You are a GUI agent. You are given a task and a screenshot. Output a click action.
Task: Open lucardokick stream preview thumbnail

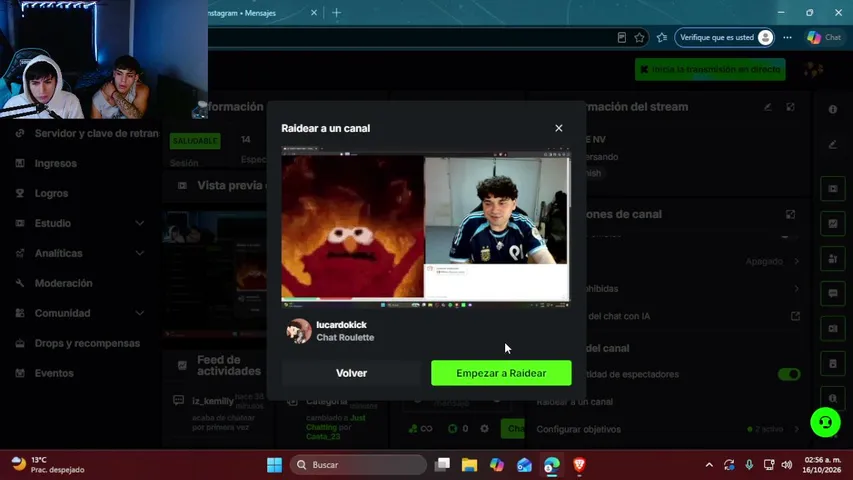(x=426, y=226)
